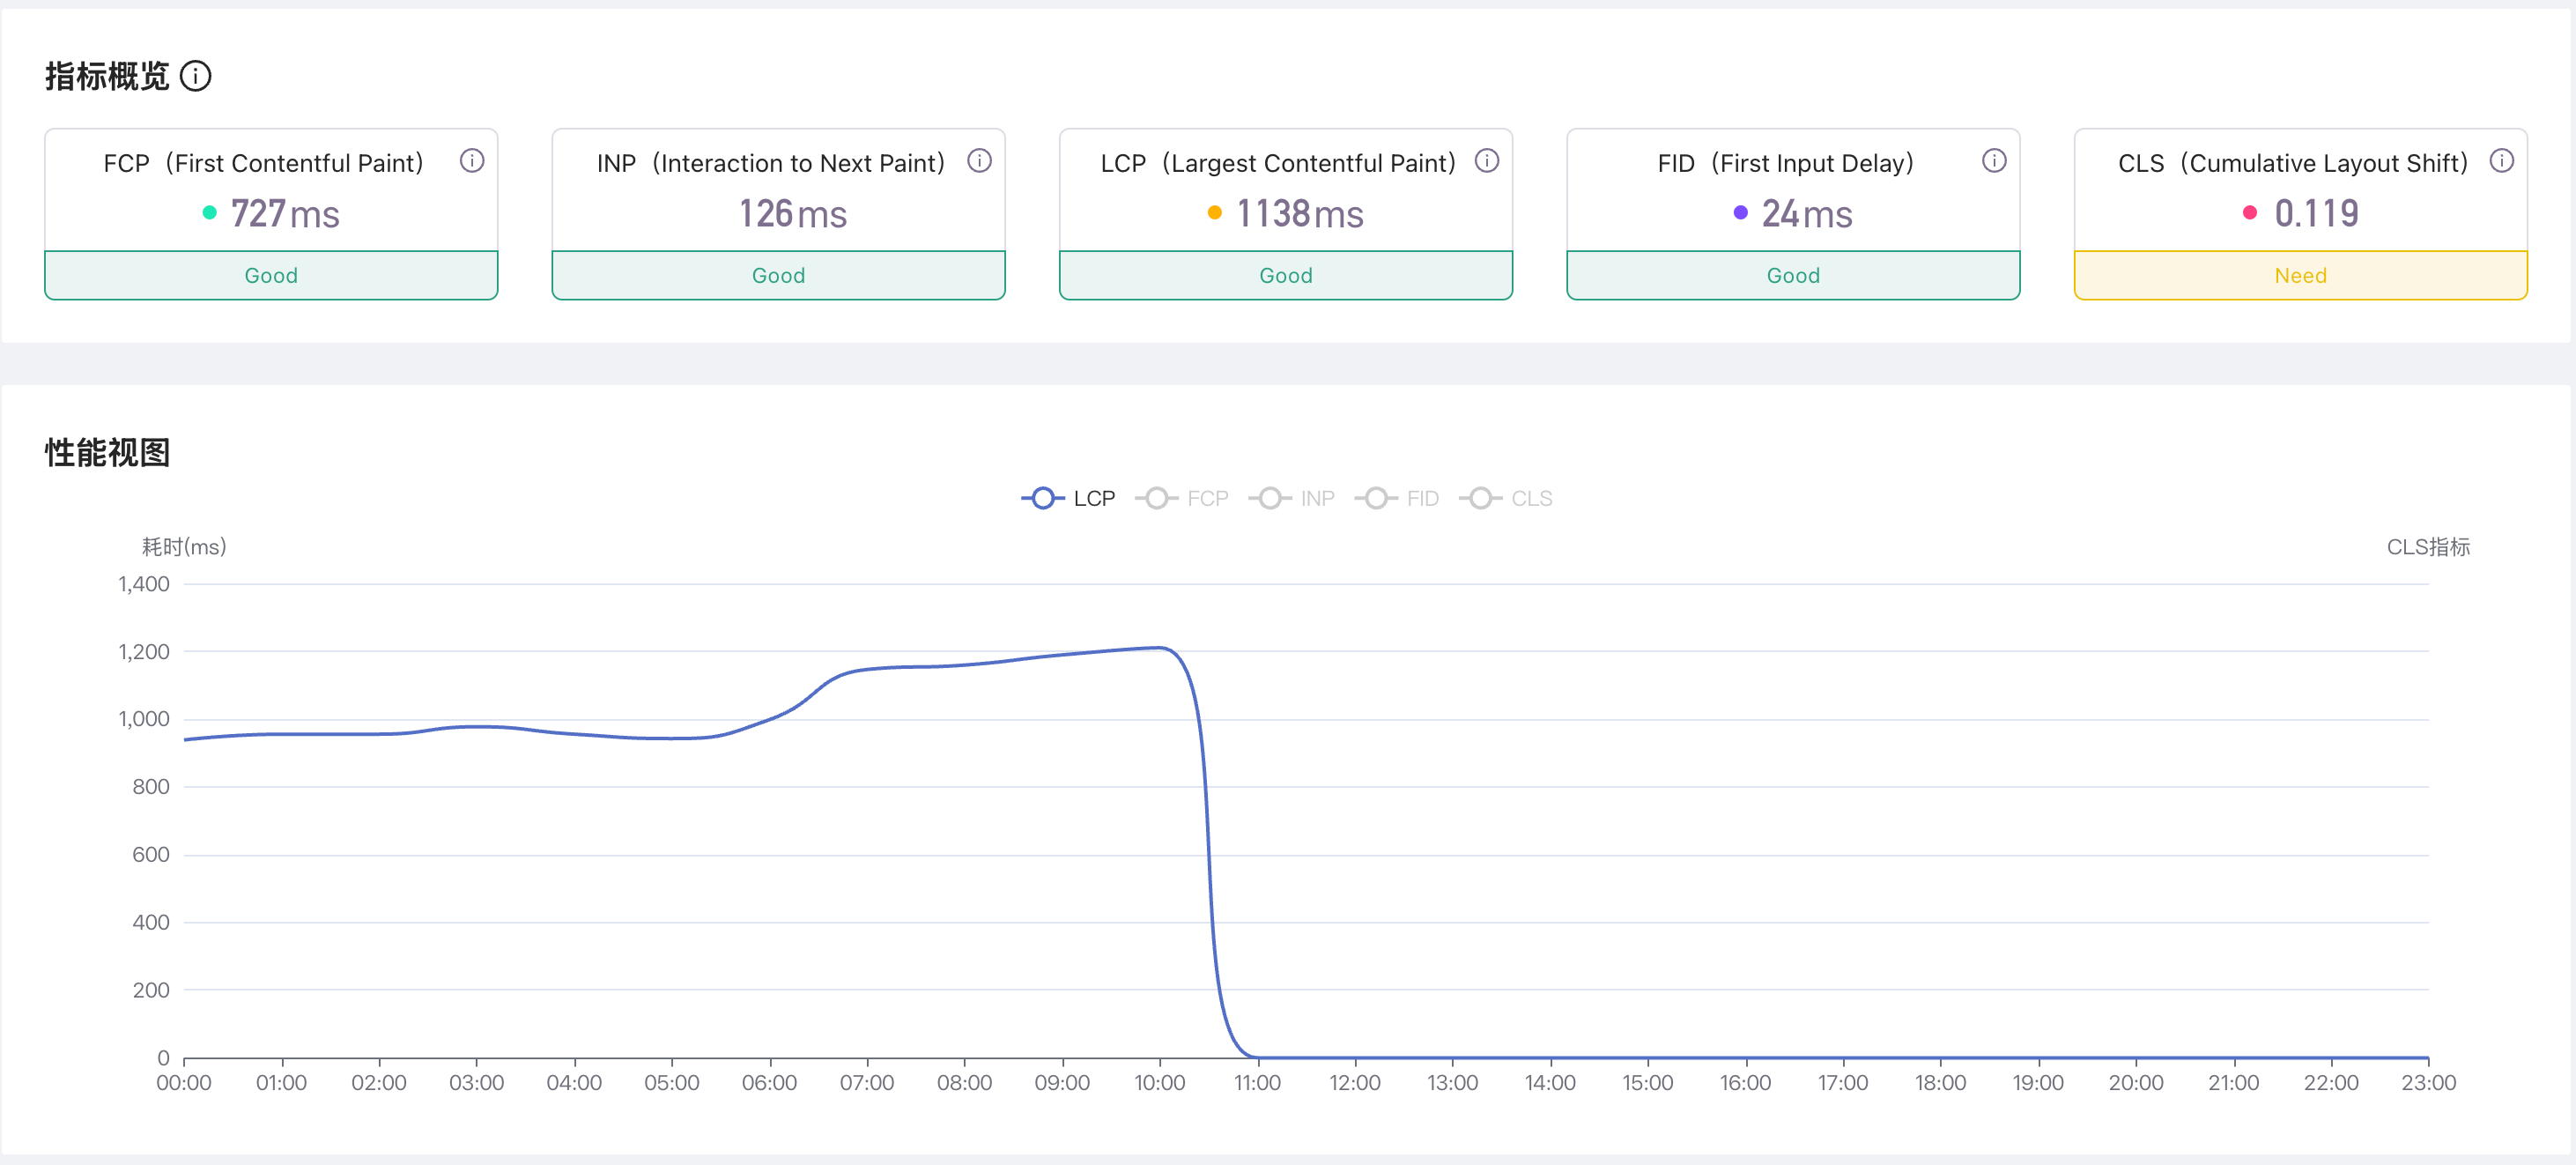Click the FID Good status bar
The width and height of the screenshot is (2576, 1165).
pos(1792,275)
